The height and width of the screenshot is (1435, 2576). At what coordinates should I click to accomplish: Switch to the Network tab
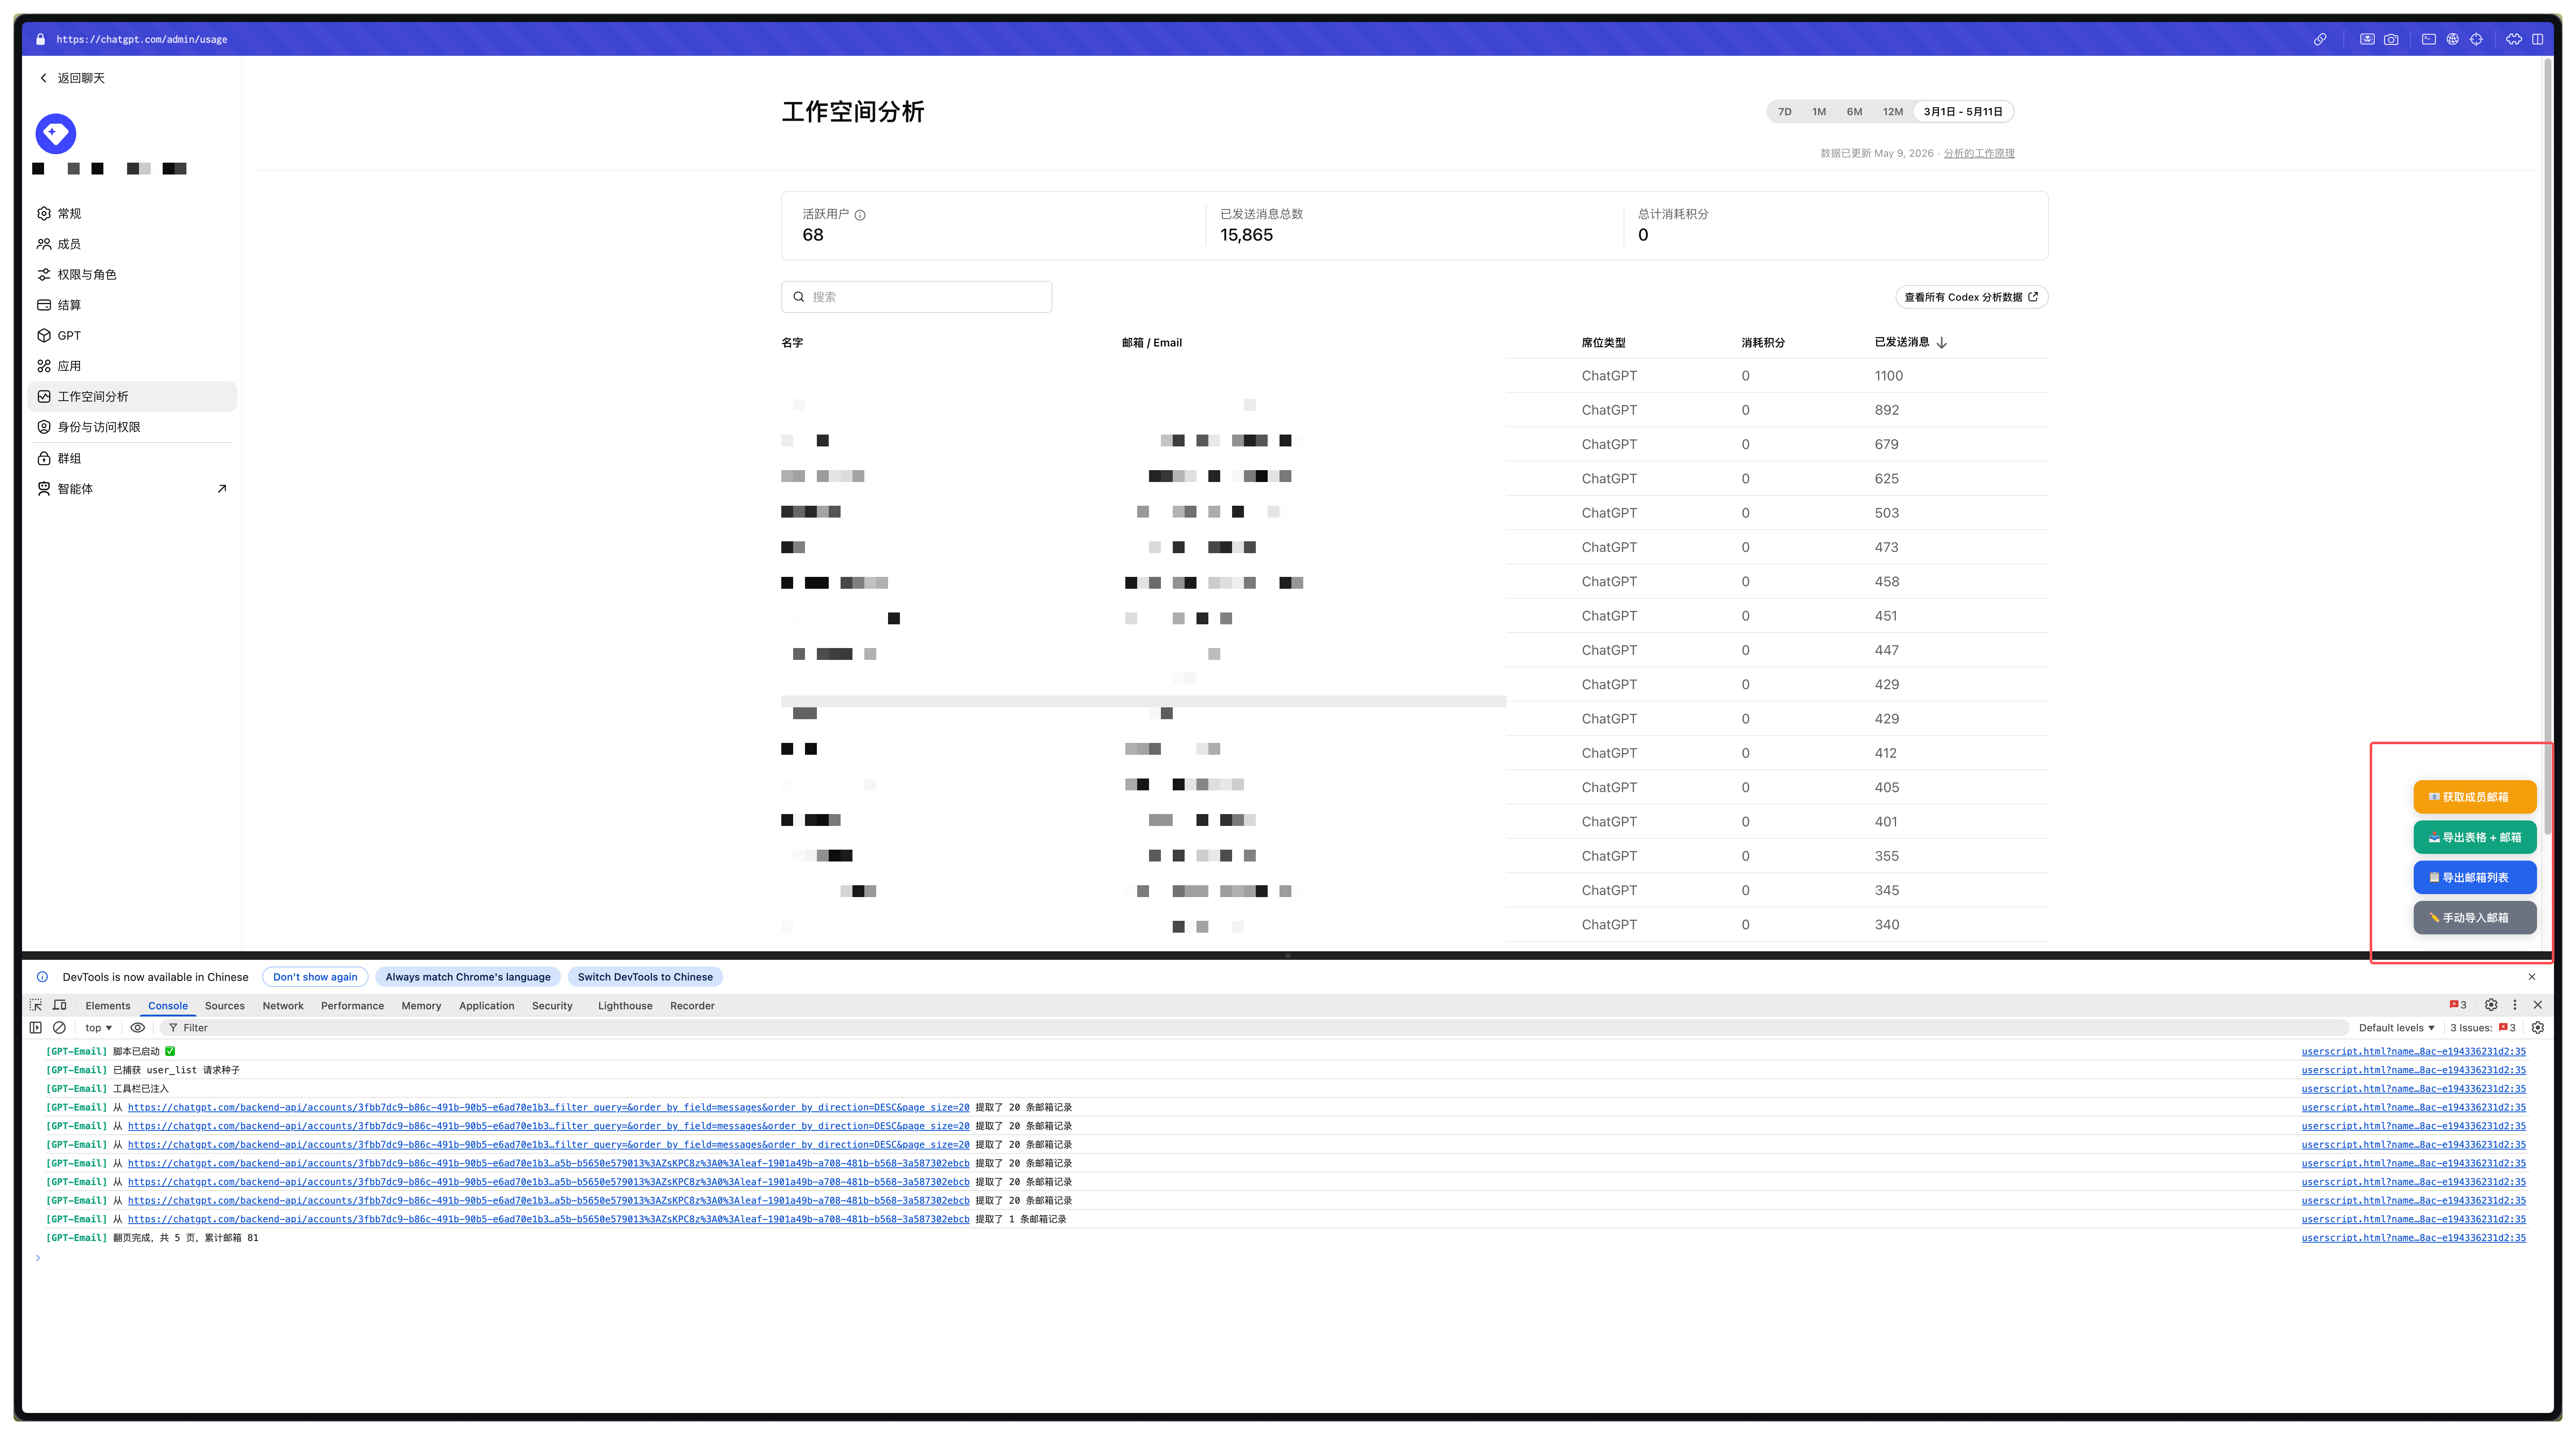click(283, 1006)
